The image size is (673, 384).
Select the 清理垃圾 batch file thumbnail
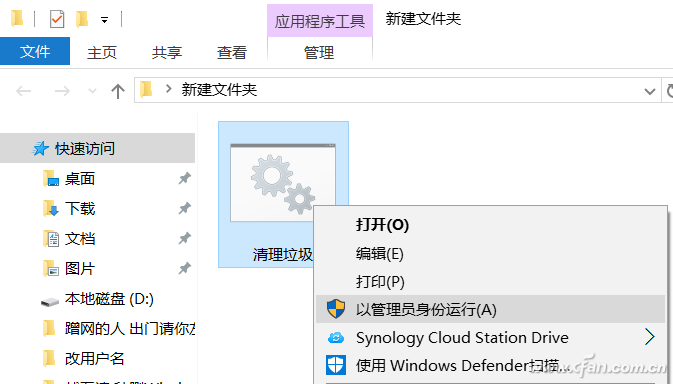click(x=283, y=183)
